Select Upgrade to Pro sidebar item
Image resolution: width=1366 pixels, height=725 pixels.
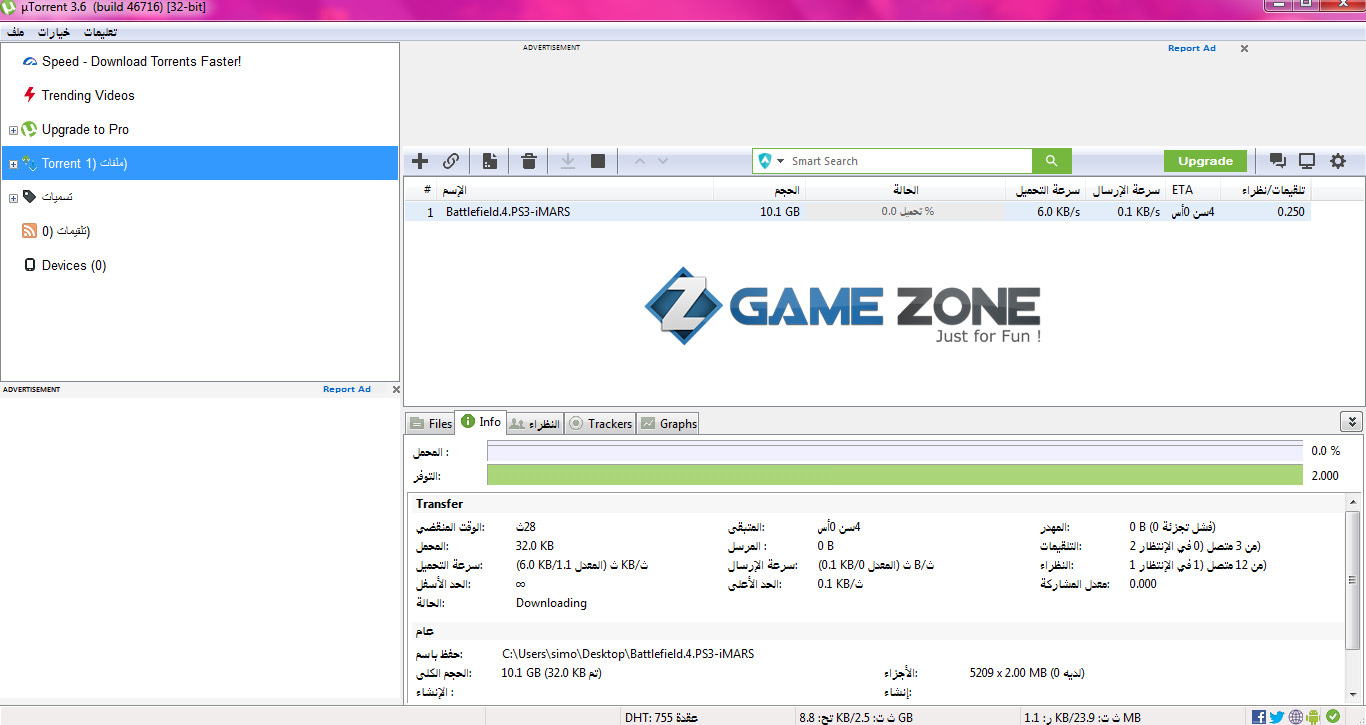[x=85, y=129]
